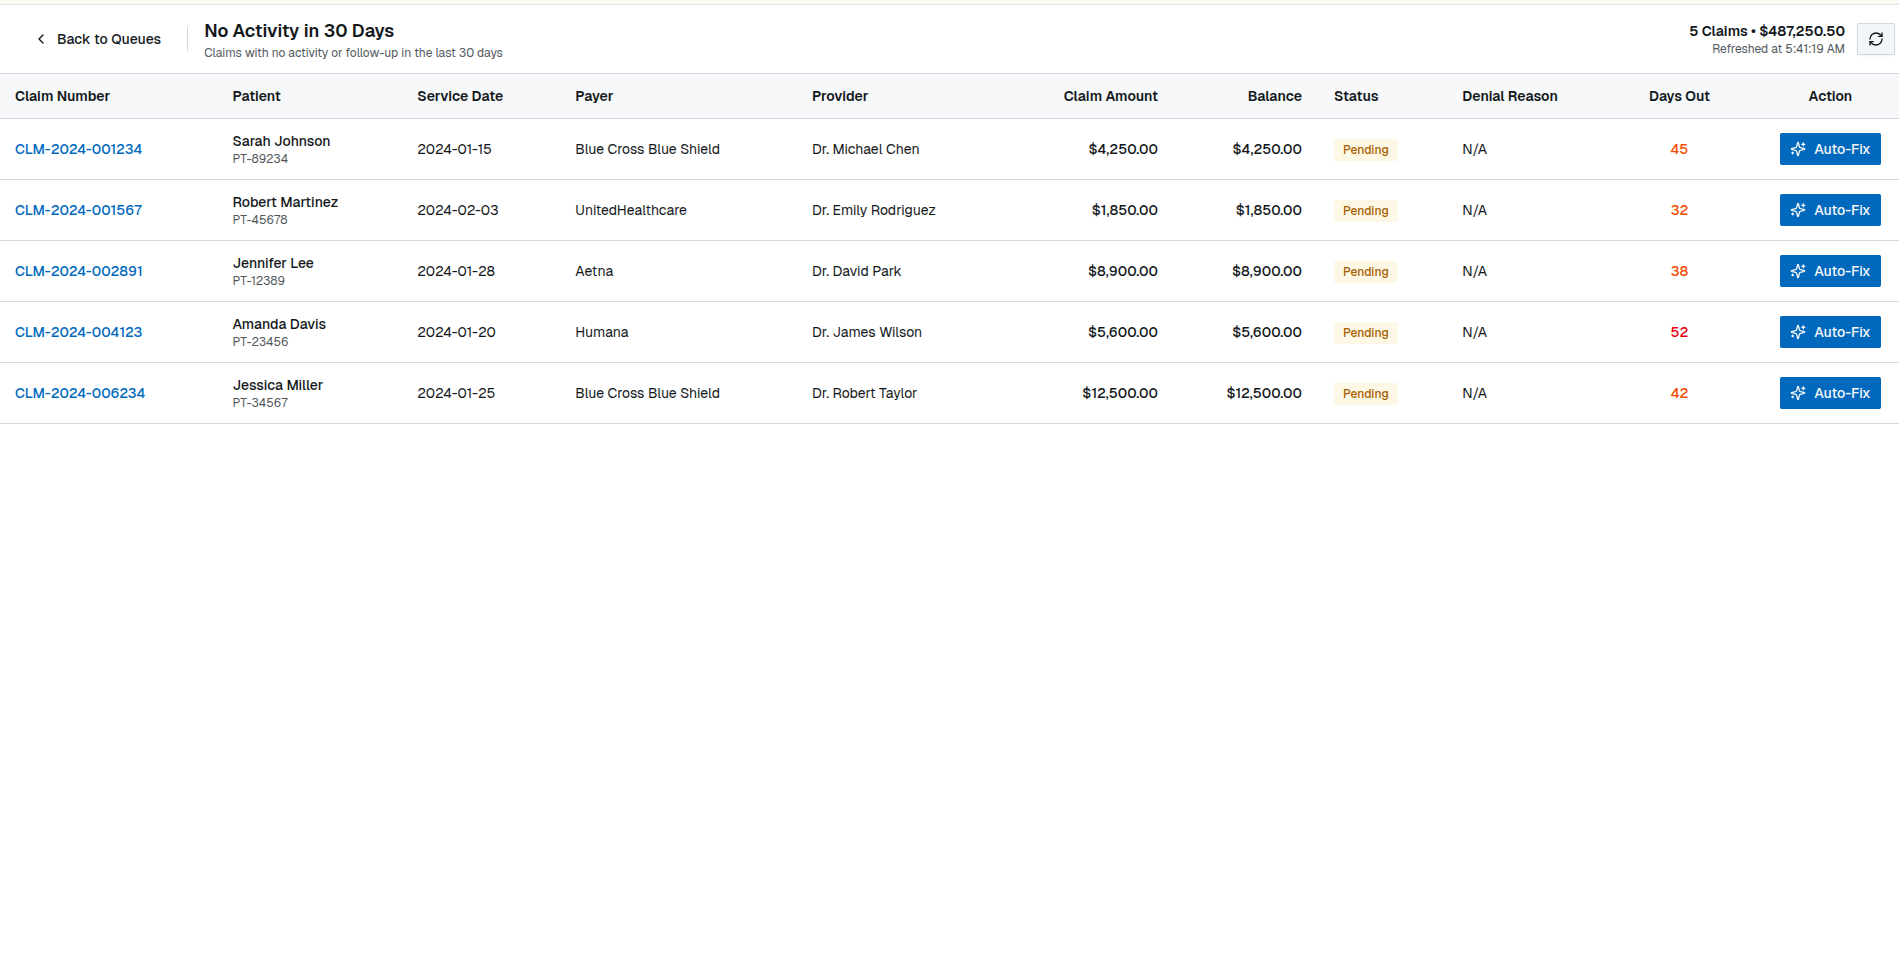Click provider Dr. Michael Chen

tap(865, 149)
